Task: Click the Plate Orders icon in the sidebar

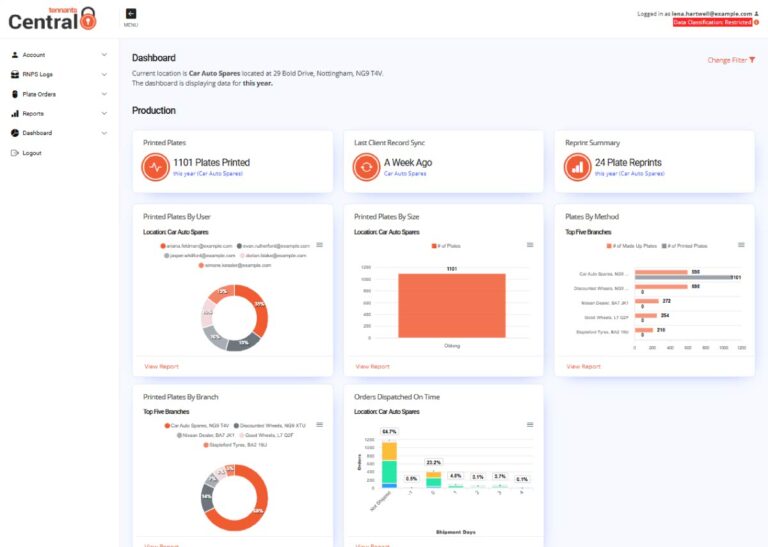Action: point(15,94)
